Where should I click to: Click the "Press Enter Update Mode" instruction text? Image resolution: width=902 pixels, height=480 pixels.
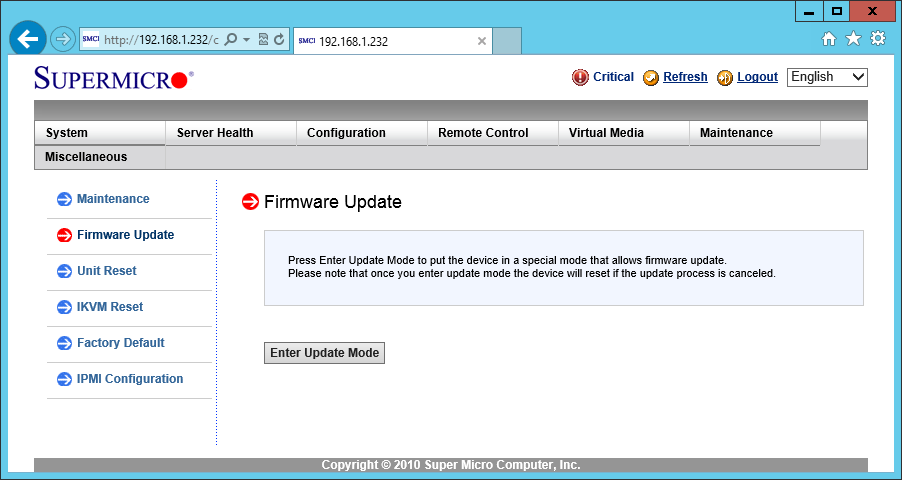pos(507,260)
